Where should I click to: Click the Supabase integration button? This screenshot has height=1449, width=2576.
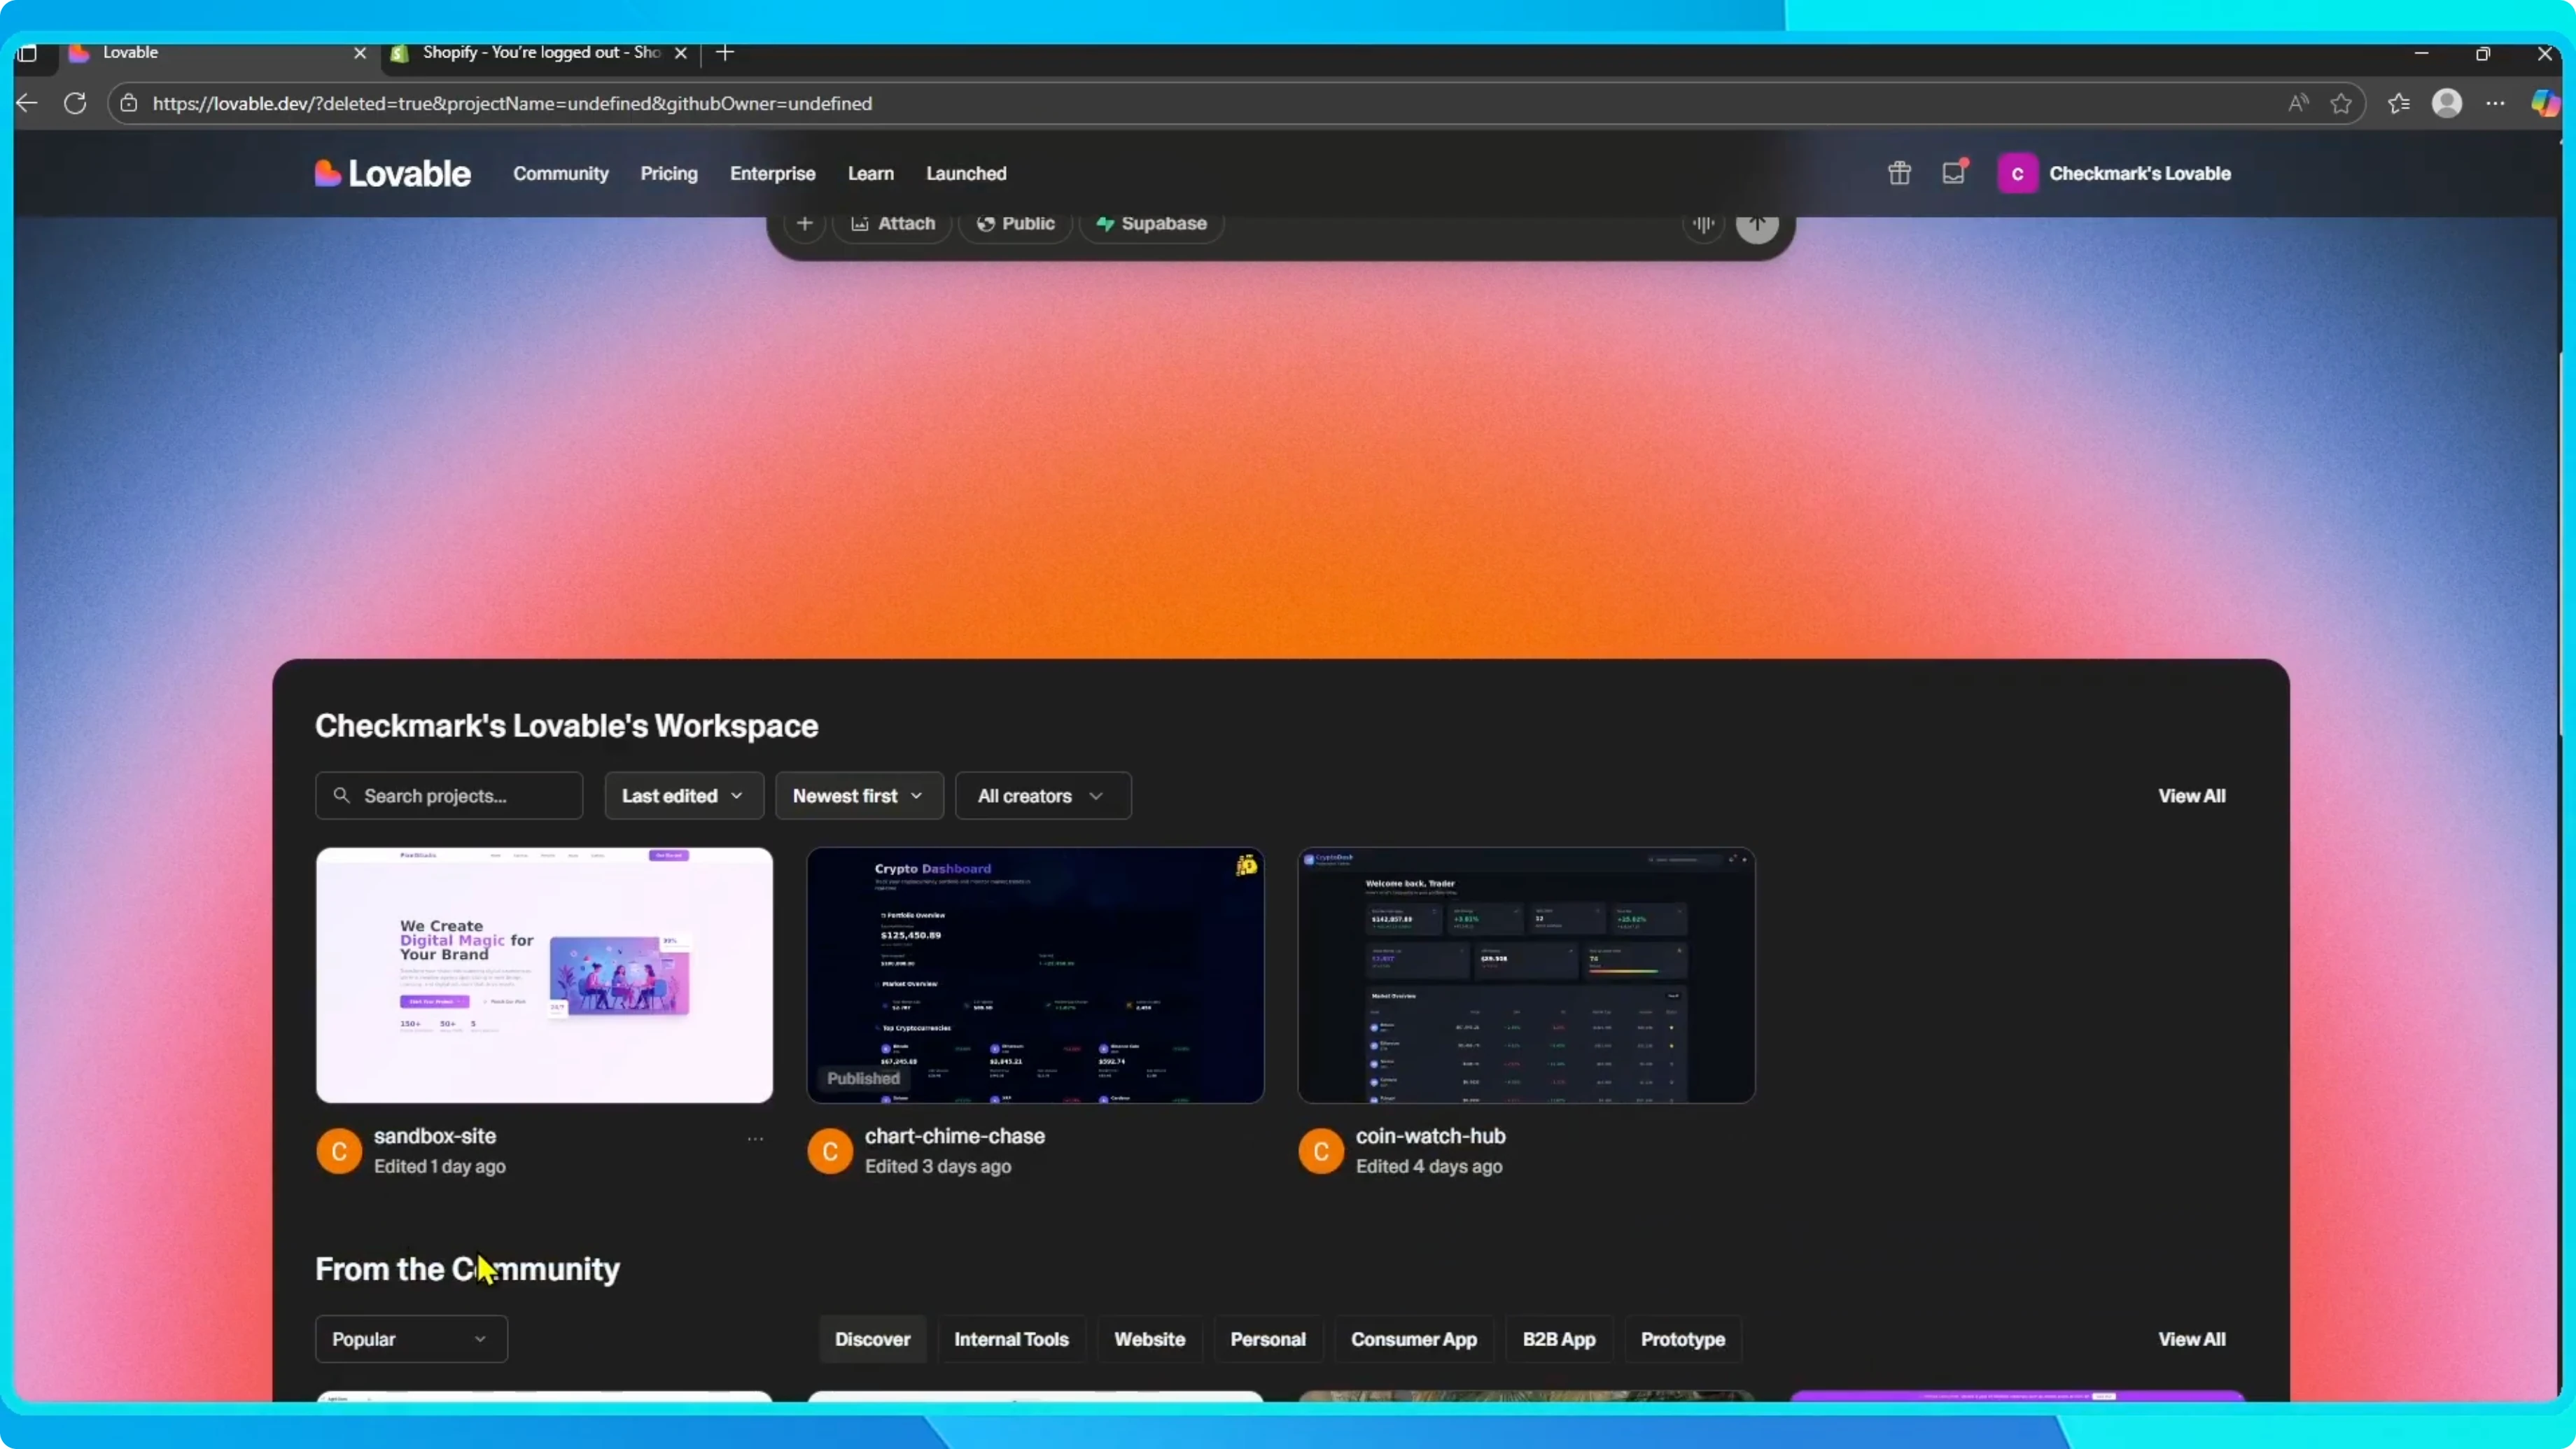pos(1152,223)
